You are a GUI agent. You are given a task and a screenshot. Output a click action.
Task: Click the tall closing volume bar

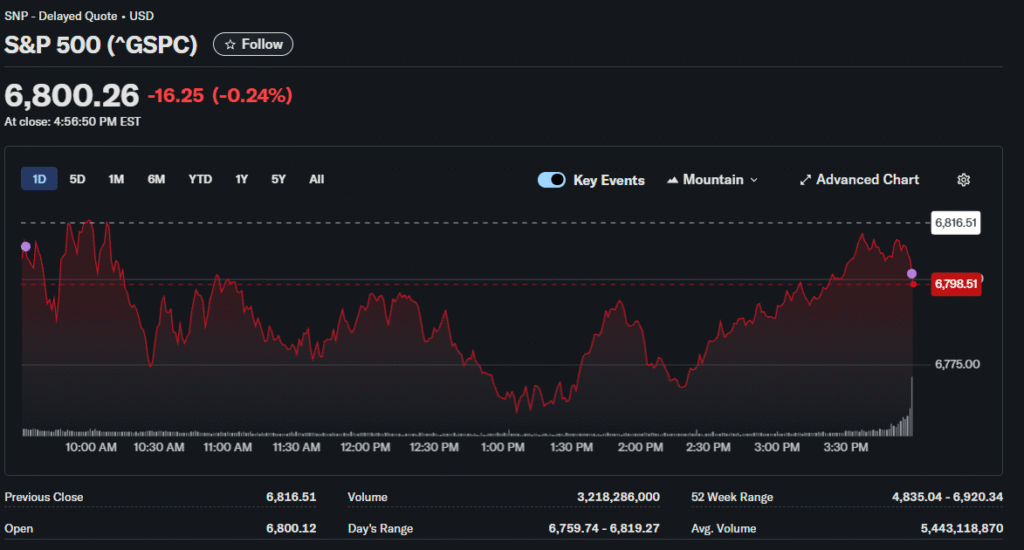[911, 408]
